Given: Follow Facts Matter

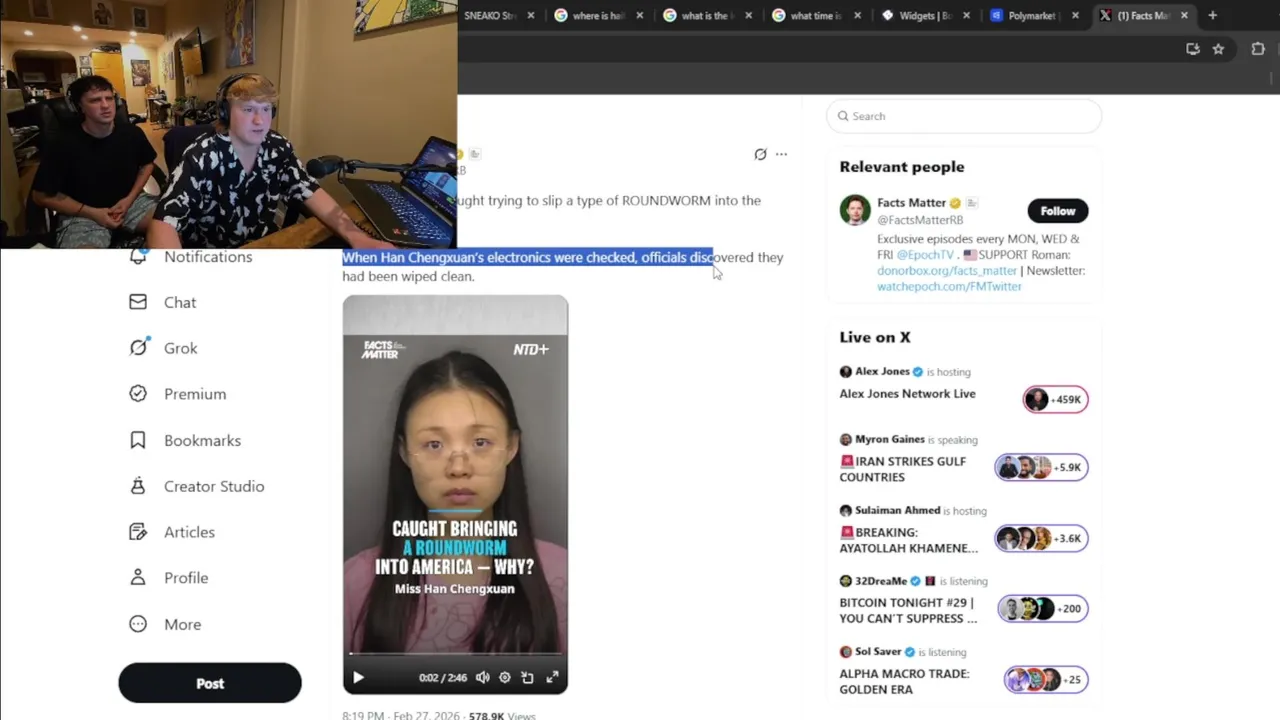Looking at the screenshot, I should point(1057,211).
